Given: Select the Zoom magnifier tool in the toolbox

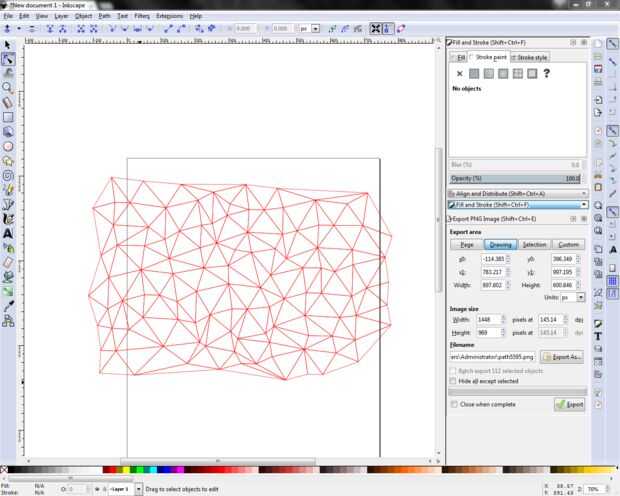Looking at the screenshot, I should 8,87.
